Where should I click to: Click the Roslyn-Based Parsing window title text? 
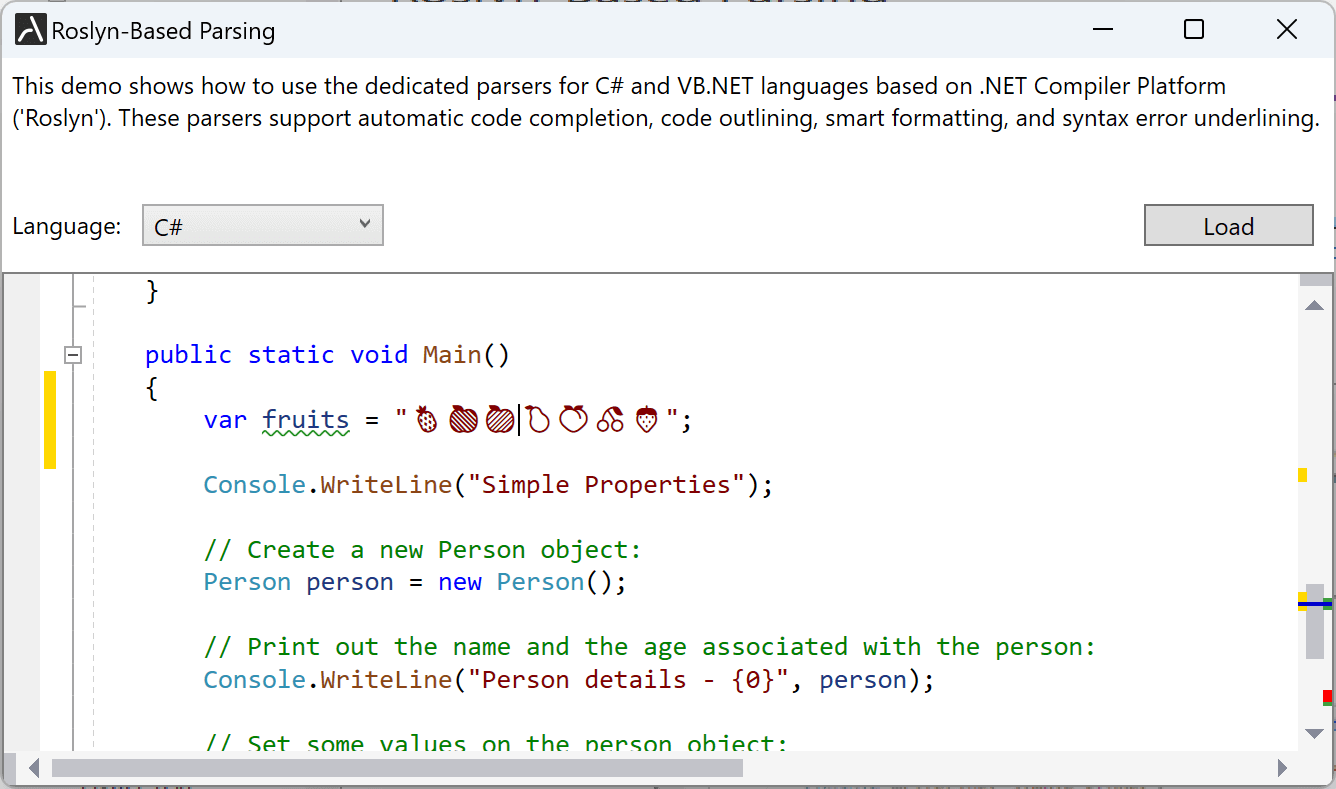click(163, 32)
